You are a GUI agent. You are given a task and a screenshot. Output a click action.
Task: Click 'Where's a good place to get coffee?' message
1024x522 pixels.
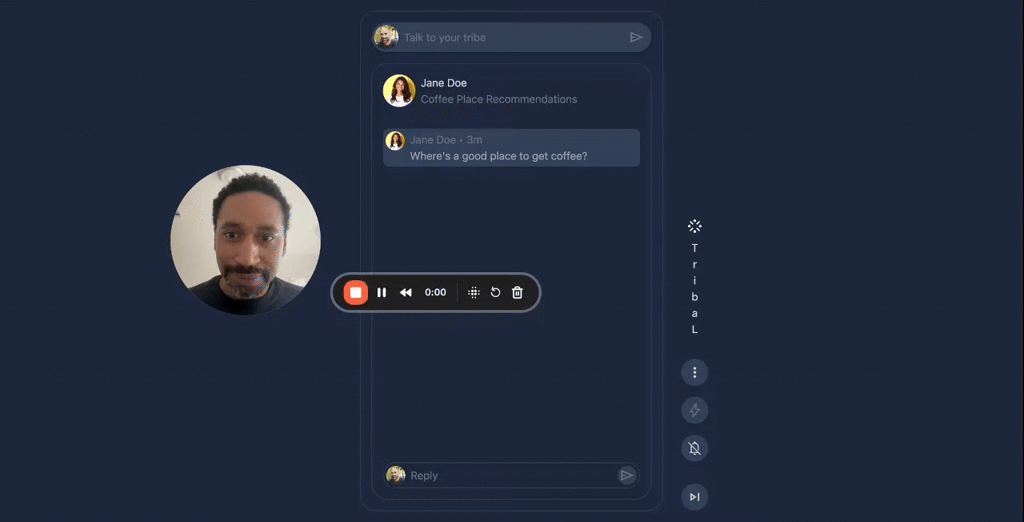click(x=498, y=156)
